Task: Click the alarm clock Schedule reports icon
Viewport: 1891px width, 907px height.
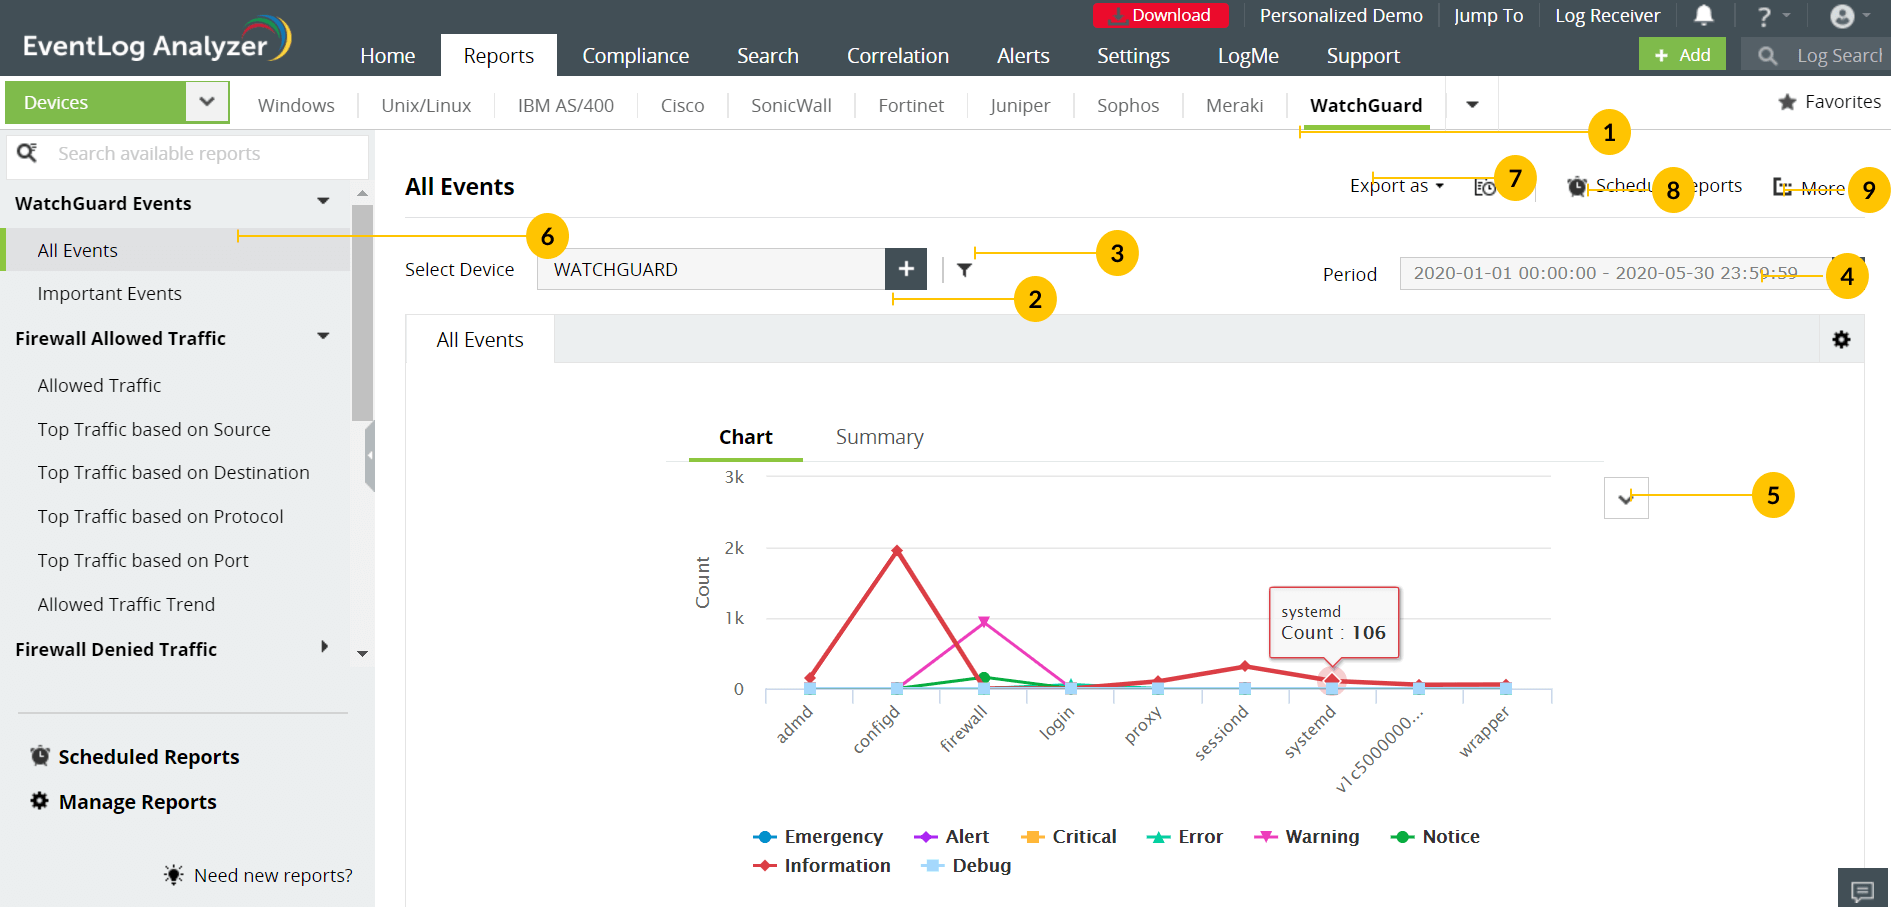Action: [x=1577, y=186]
